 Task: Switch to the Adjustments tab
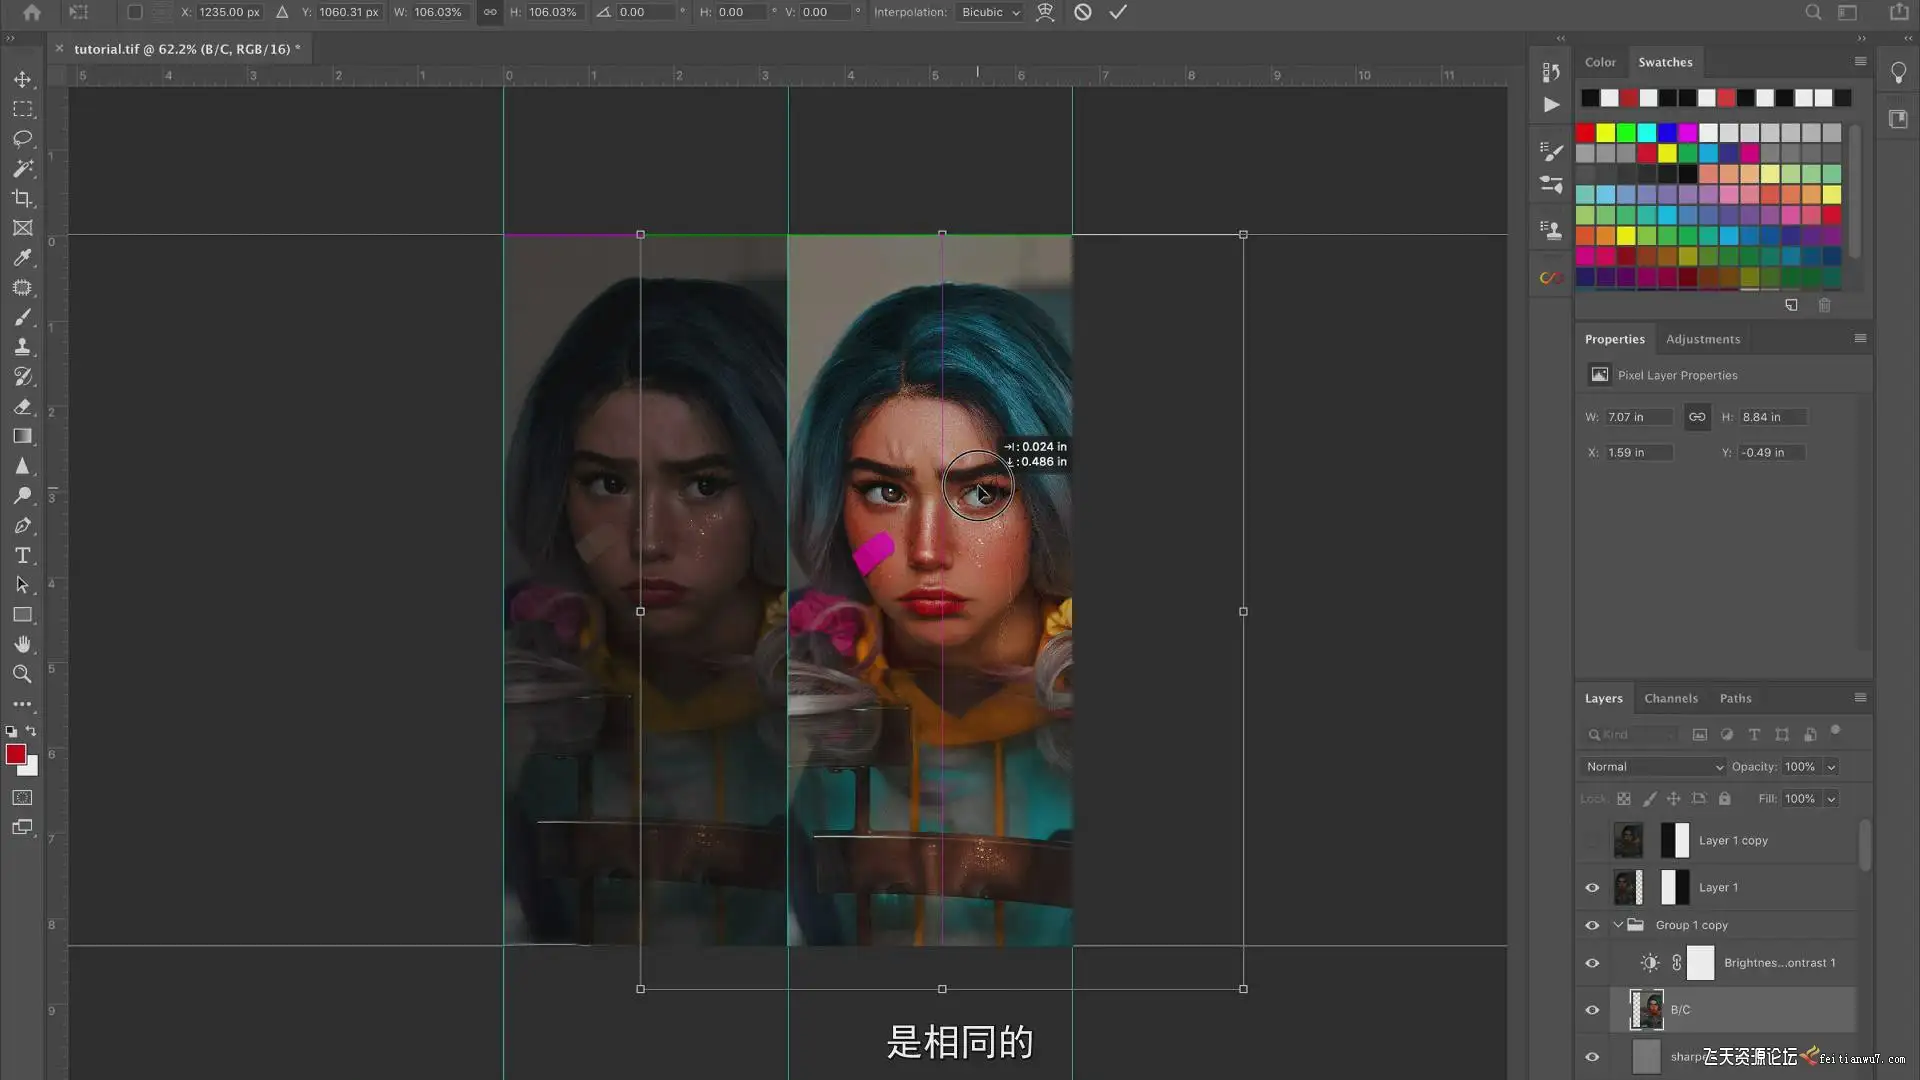click(x=1702, y=339)
